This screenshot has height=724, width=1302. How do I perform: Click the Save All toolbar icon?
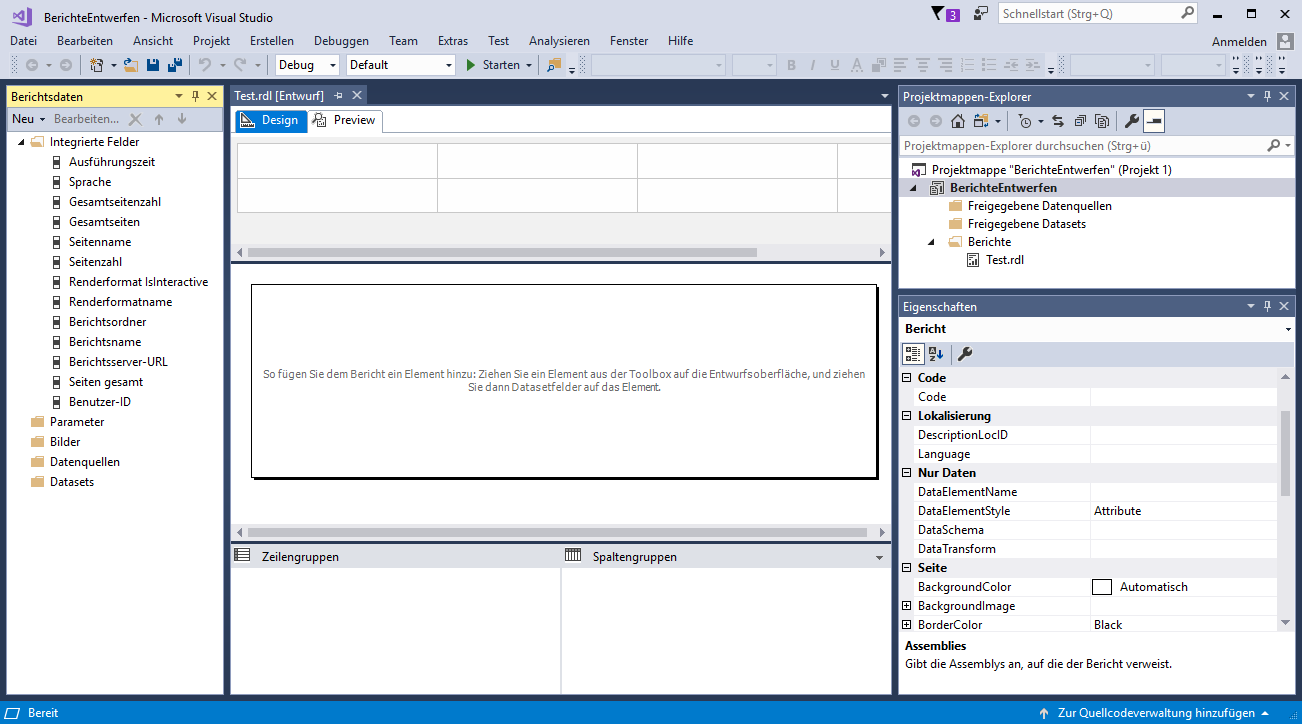point(175,65)
